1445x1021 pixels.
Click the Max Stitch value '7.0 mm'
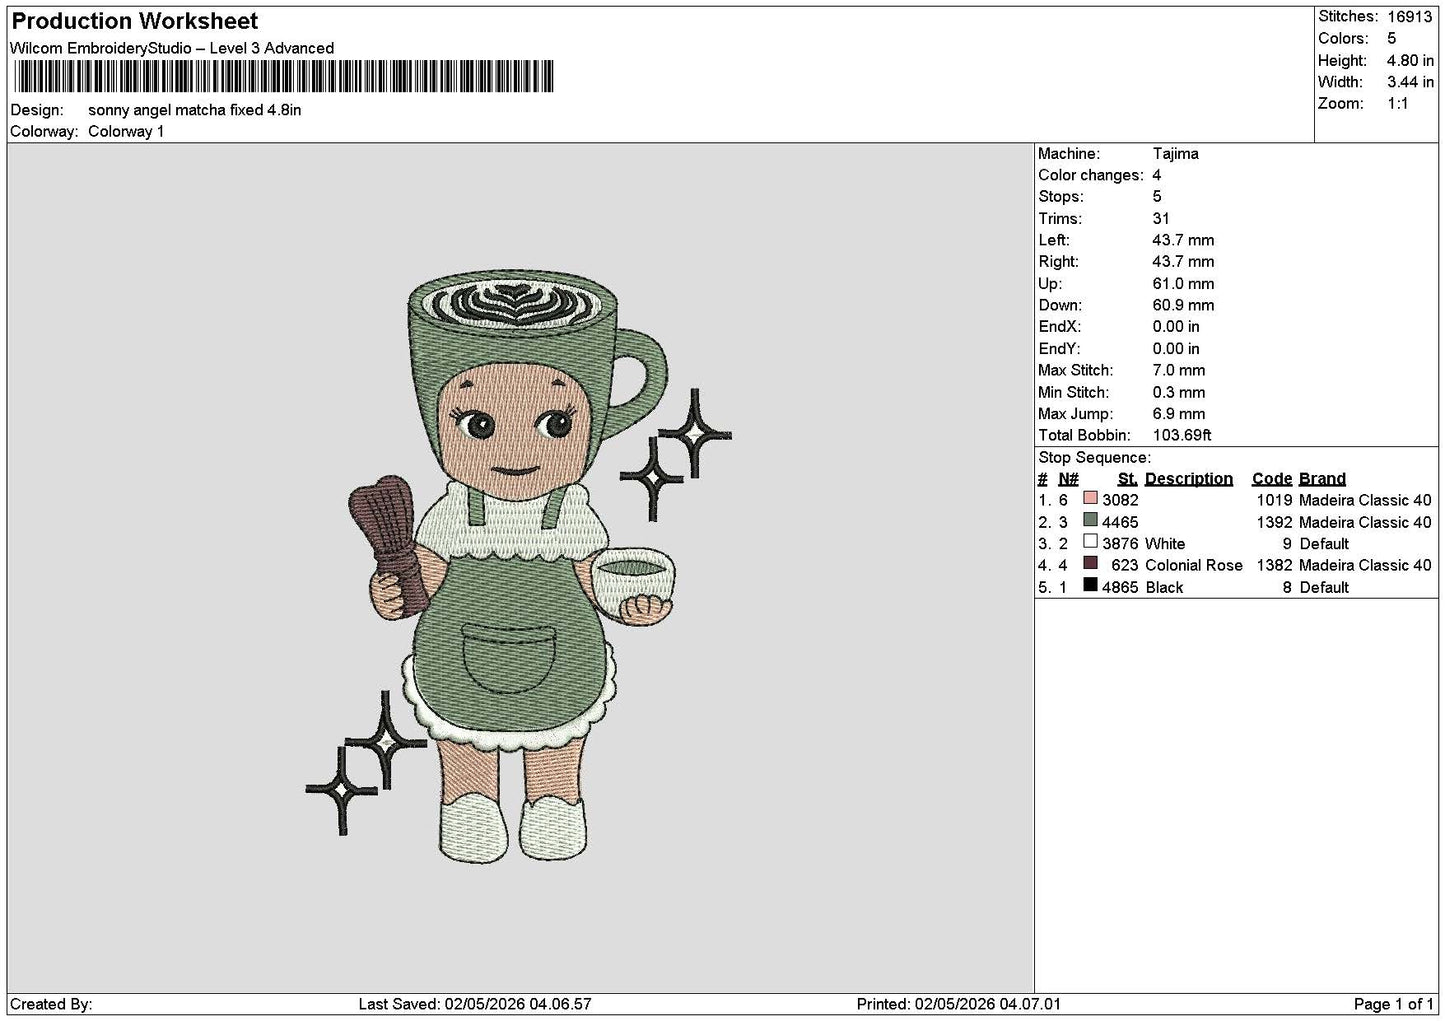click(x=1179, y=370)
